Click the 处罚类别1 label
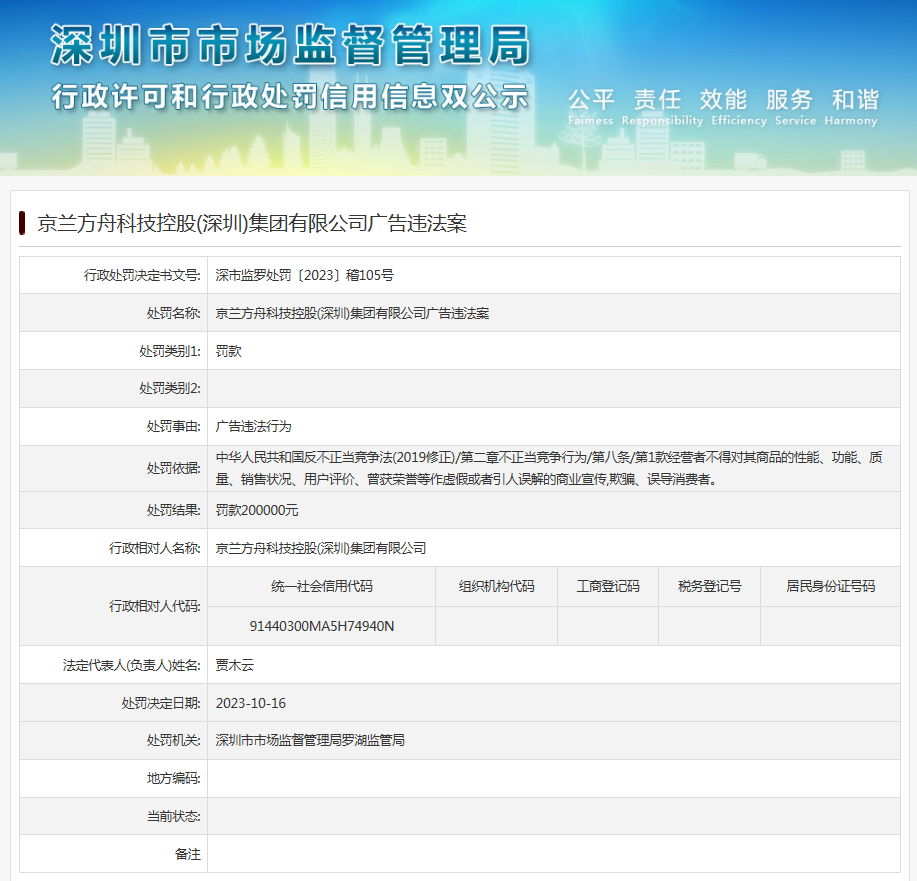 pyautogui.click(x=170, y=351)
